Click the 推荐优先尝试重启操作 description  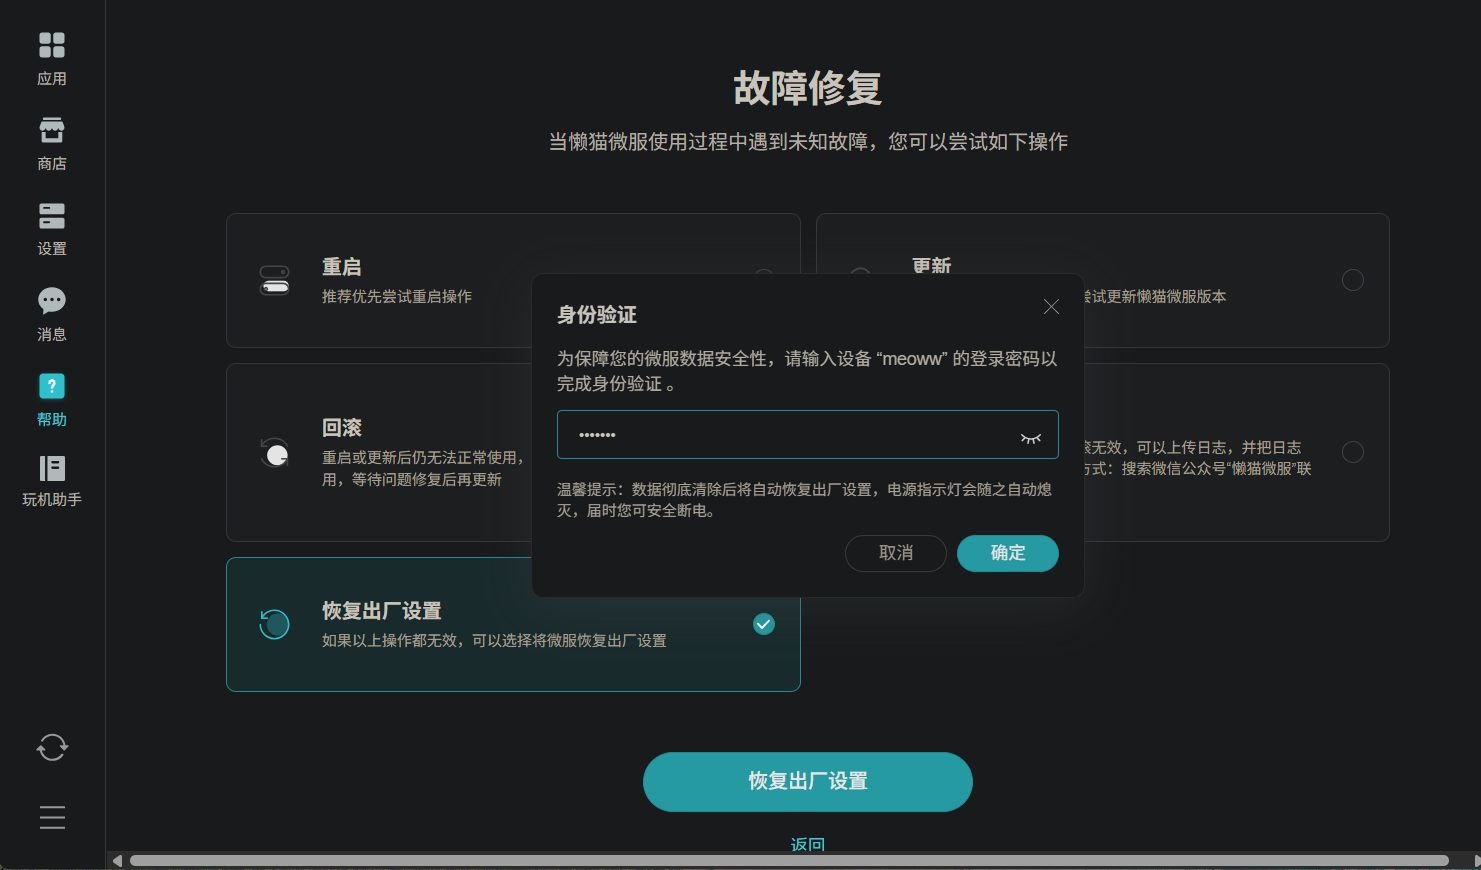397,297
